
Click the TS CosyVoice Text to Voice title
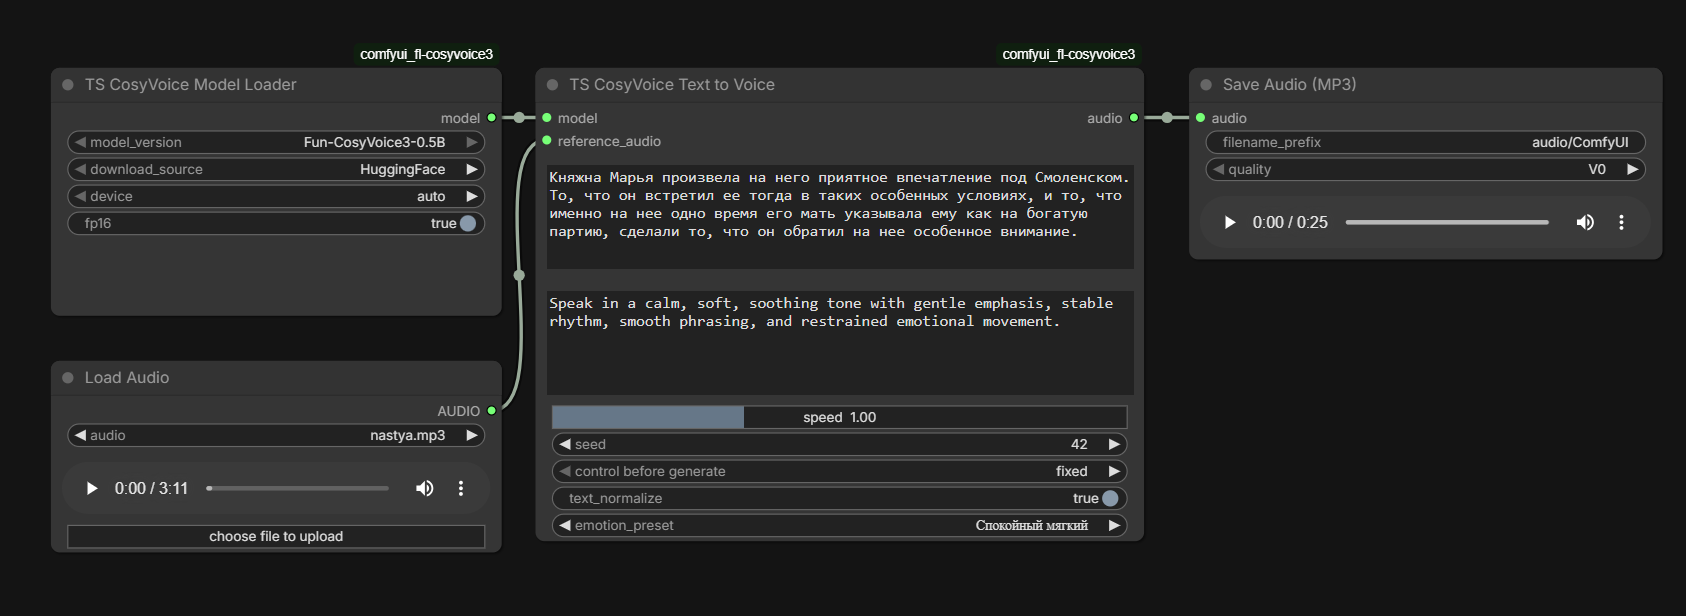(672, 85)
